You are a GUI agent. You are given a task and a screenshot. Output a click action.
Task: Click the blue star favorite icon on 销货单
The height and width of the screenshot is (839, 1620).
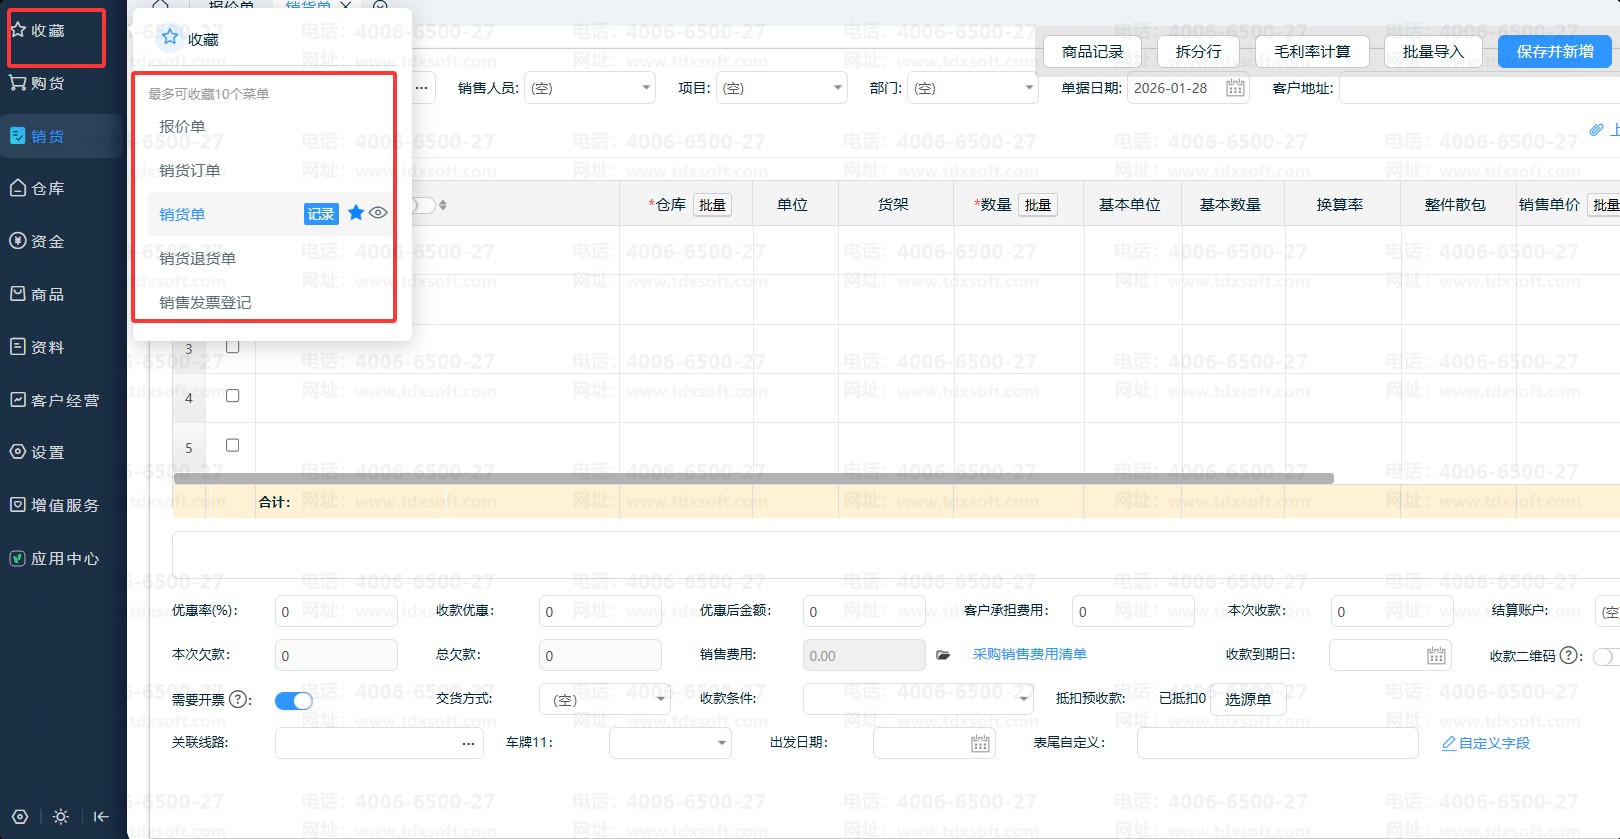click(355, 213)
